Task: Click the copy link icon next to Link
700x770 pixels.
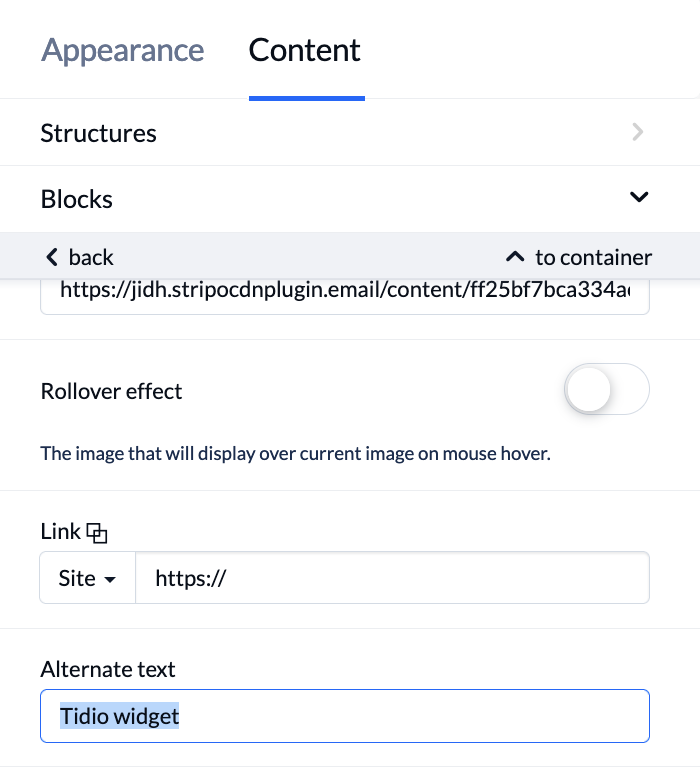Action: tap(97, 533)
